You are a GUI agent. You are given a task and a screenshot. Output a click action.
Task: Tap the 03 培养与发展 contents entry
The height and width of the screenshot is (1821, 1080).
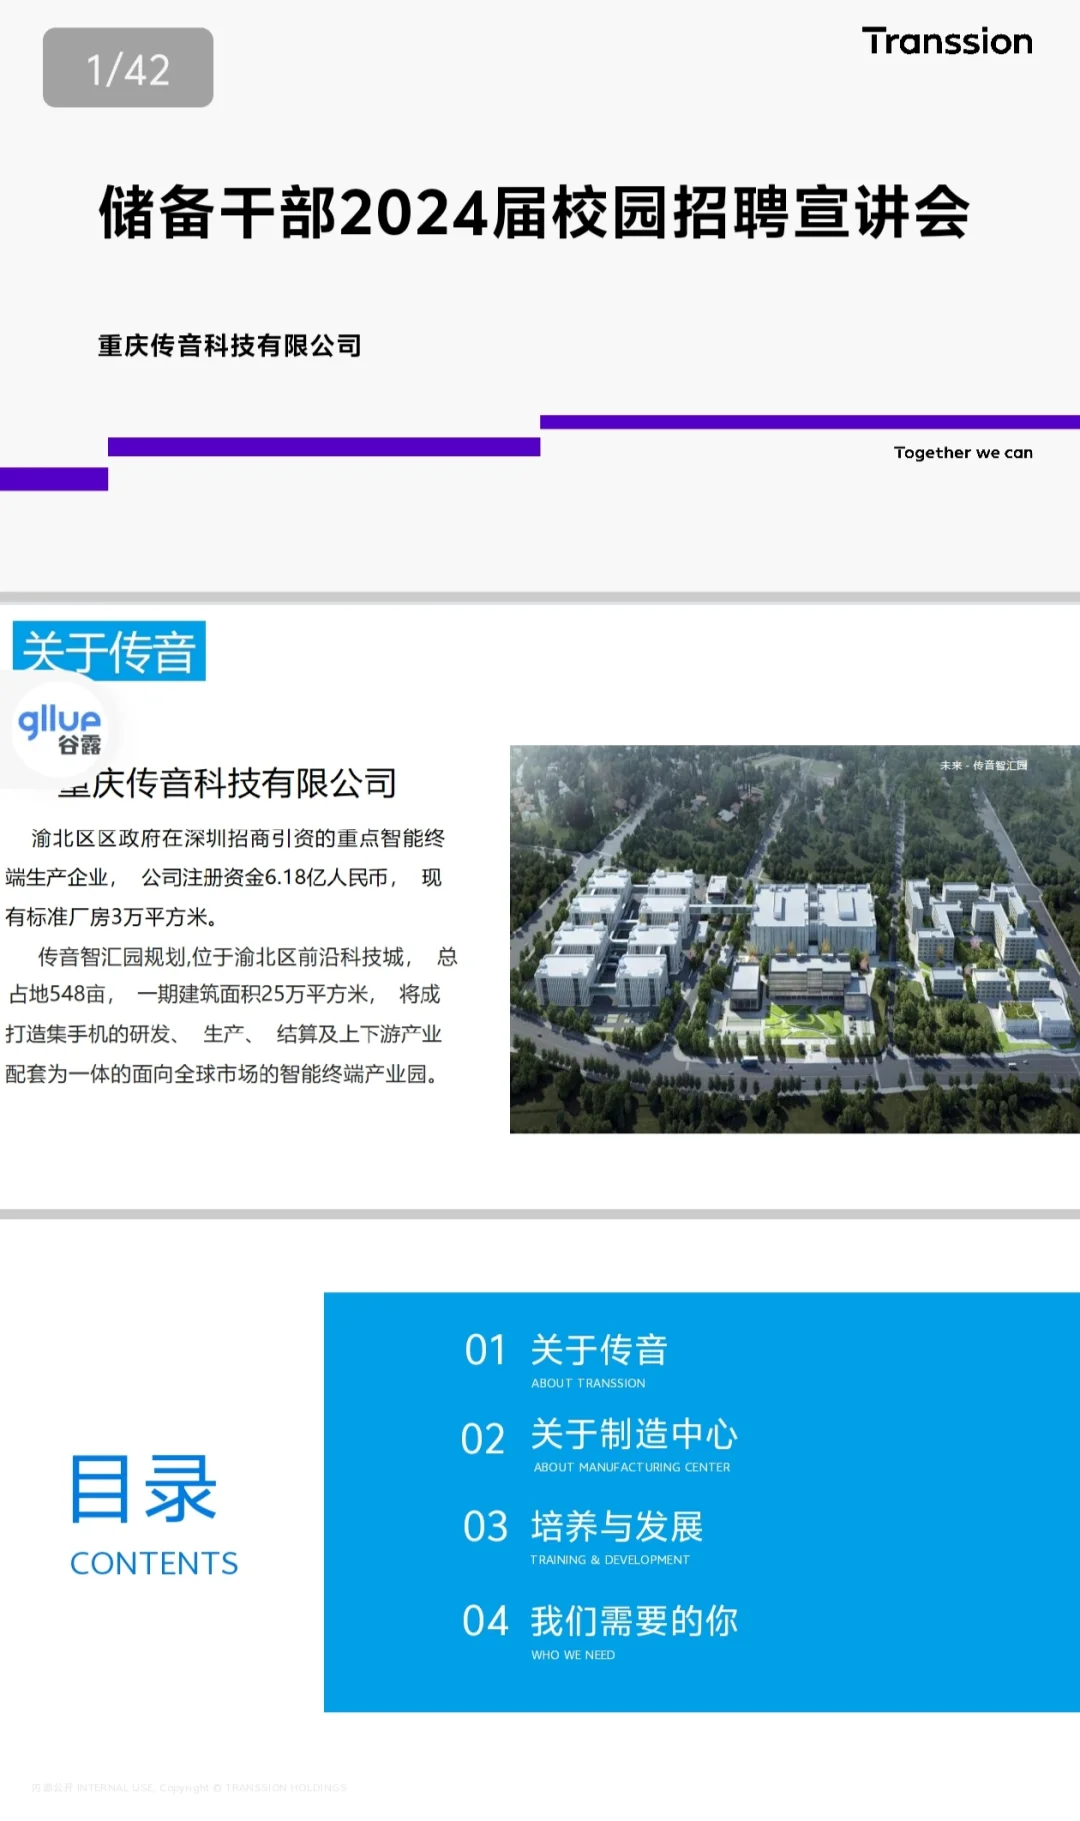pyautogui.click(x=583, y=1527)
